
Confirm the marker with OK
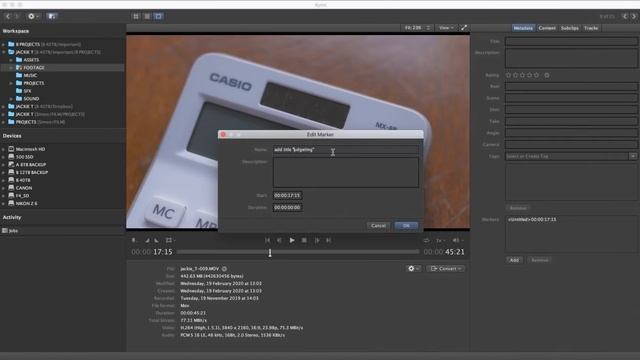406,226
